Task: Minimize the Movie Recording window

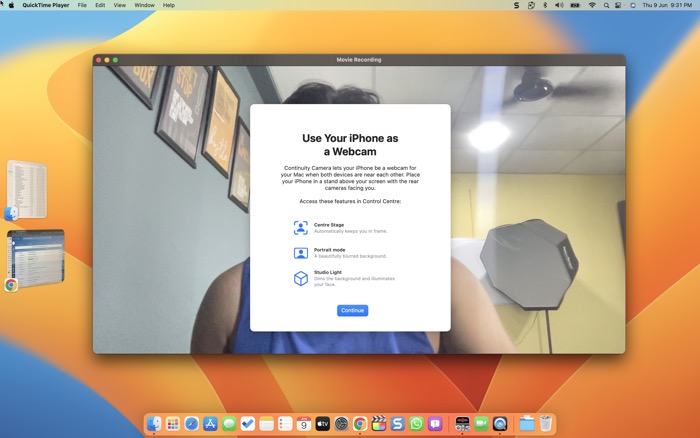Action: tap(107, 60)
